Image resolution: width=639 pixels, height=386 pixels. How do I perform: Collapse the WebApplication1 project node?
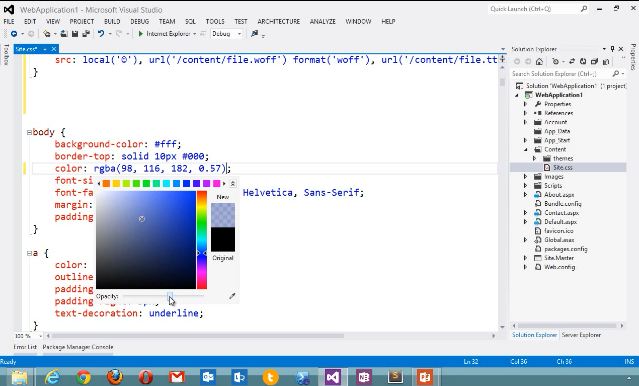(x=517, y=95)
